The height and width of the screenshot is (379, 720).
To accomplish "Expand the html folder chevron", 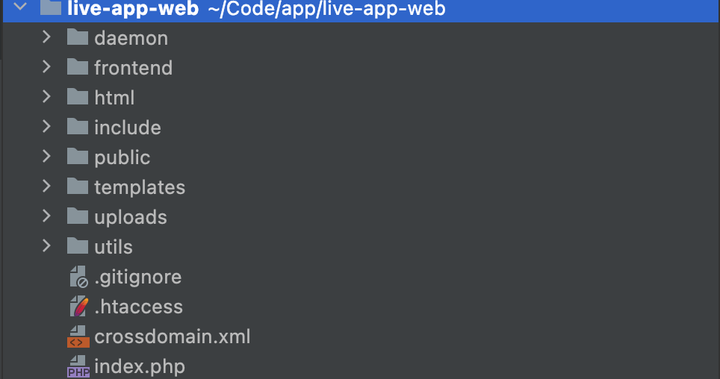I will click(x=46, y=97).
